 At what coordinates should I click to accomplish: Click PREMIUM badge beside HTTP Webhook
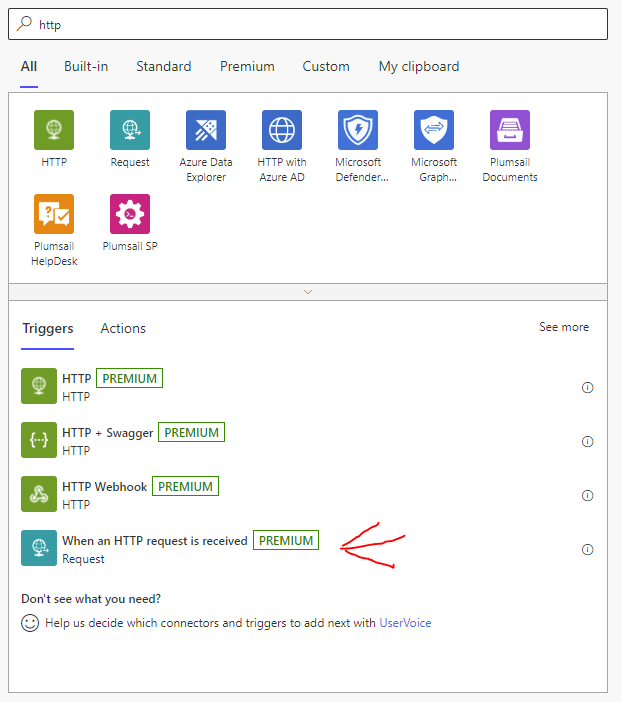click(185, 486)
